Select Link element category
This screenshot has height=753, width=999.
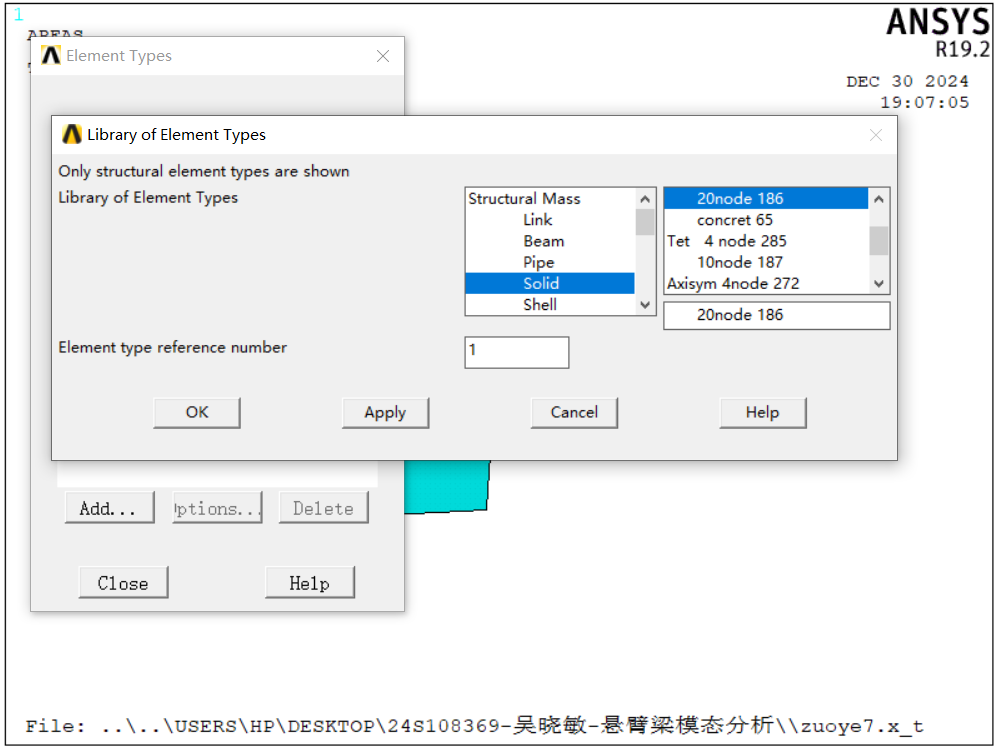(550, 220)
